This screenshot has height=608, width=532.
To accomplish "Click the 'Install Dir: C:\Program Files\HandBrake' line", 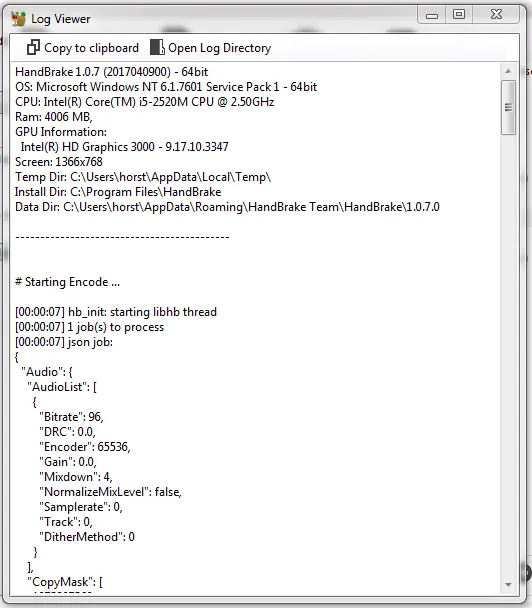I will click(x=118, y=192).
